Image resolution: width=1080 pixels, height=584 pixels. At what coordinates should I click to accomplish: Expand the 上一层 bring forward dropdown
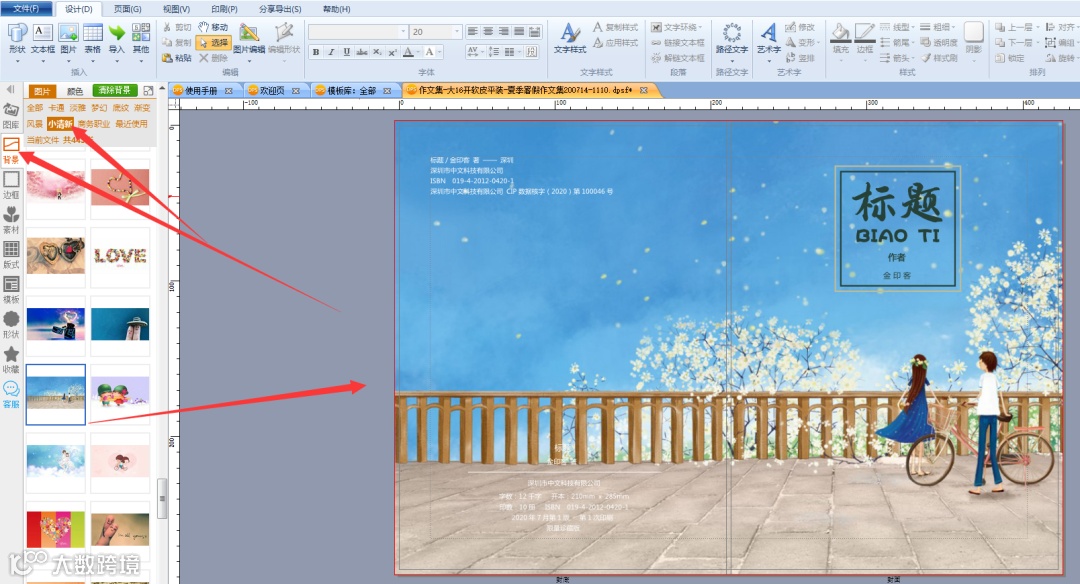click(1037, 27)
